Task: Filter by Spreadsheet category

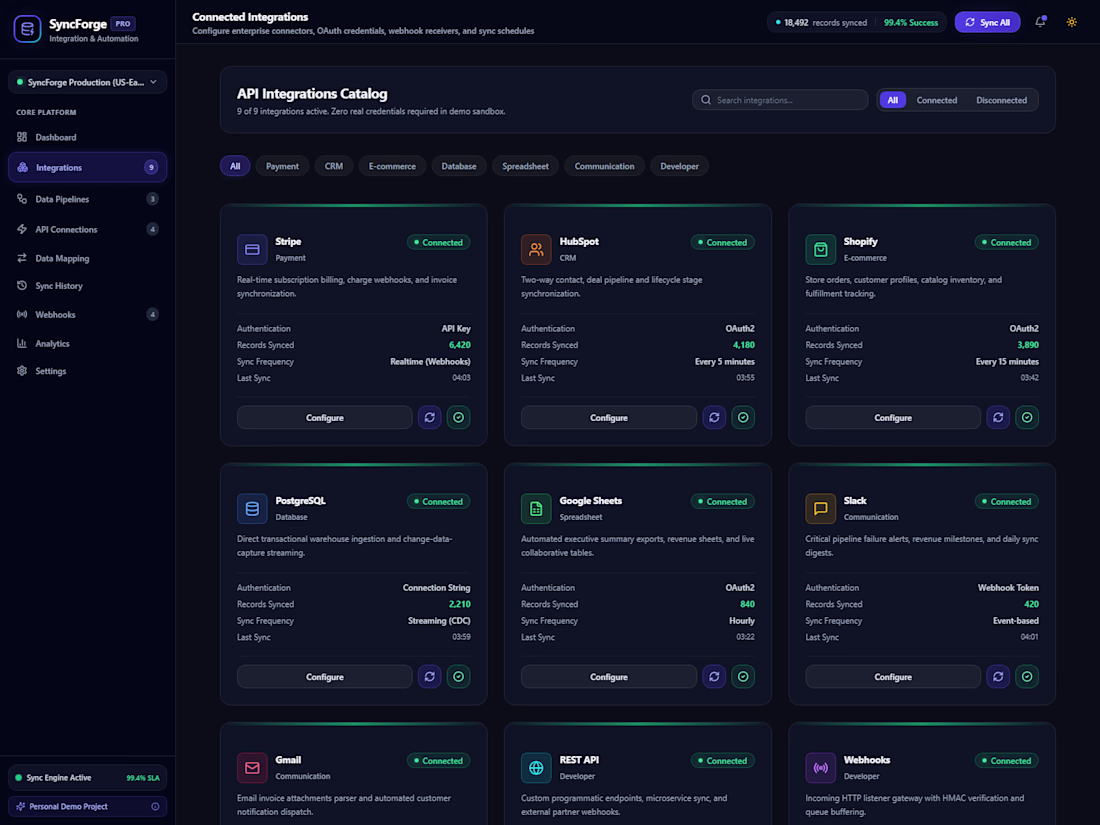Action: [x=525, y=166]
